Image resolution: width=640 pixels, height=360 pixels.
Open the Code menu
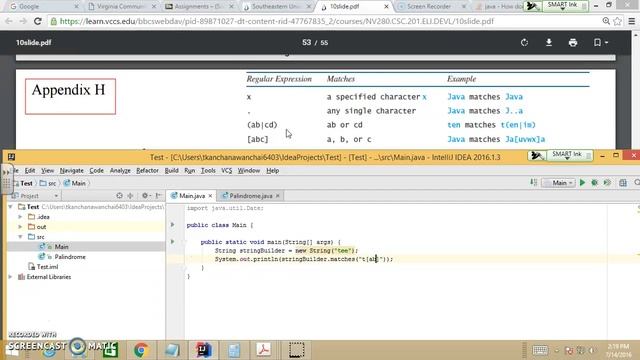click(96, 171)
